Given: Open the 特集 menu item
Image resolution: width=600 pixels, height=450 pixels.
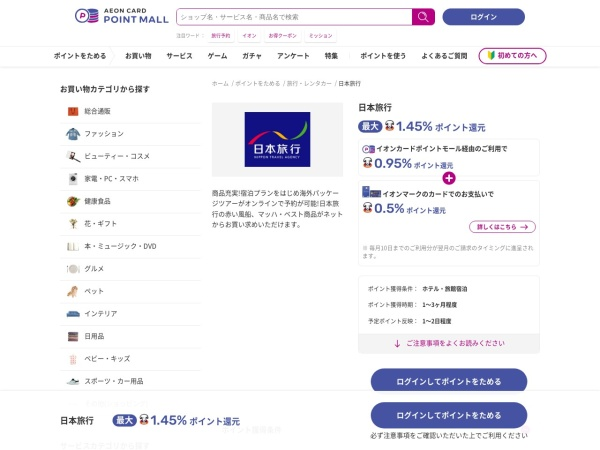Looking at the screenshot, I should [331, 56].
